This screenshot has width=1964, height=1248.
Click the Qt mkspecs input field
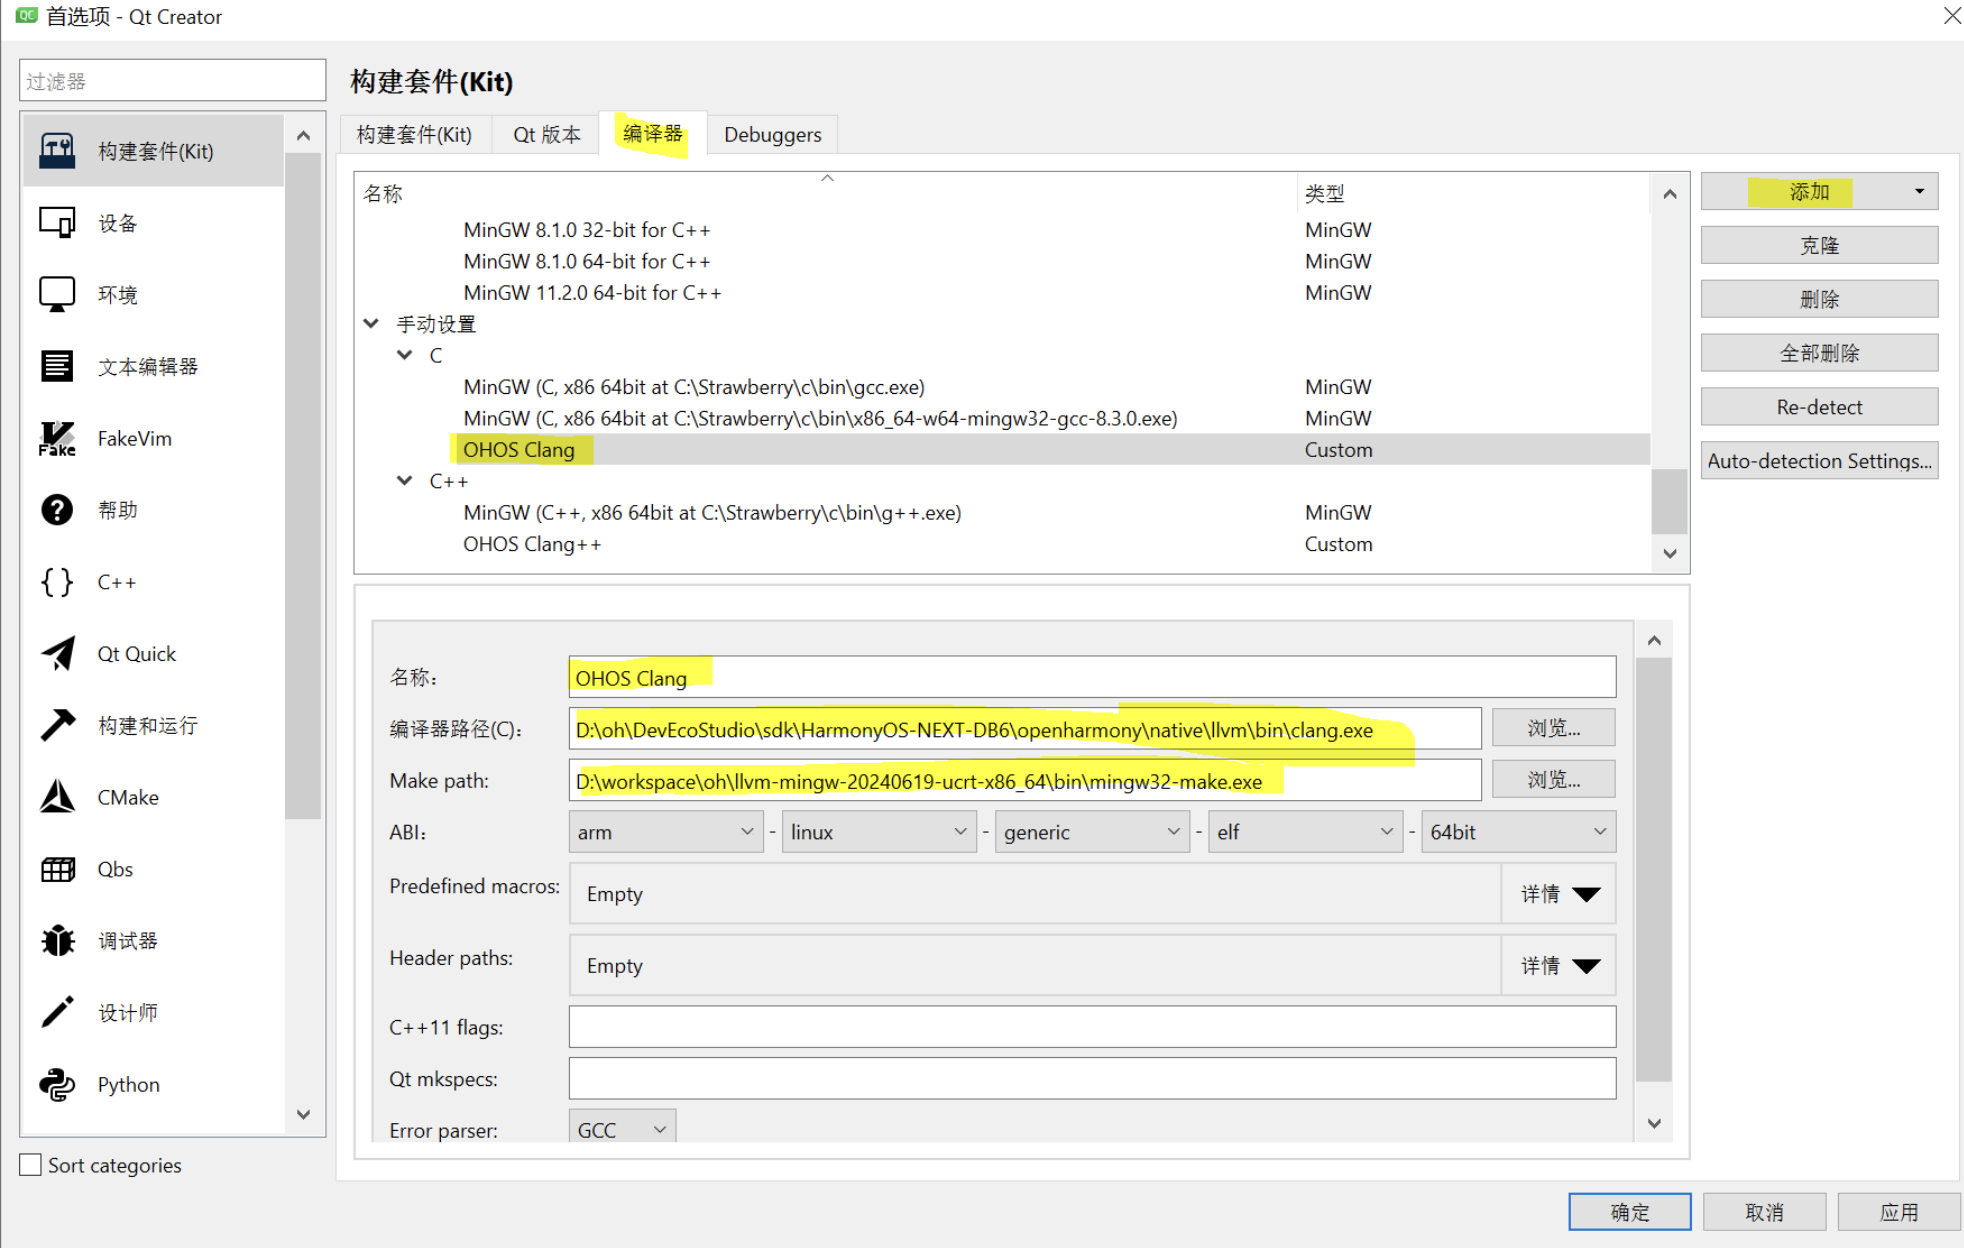(1091, 1079)
